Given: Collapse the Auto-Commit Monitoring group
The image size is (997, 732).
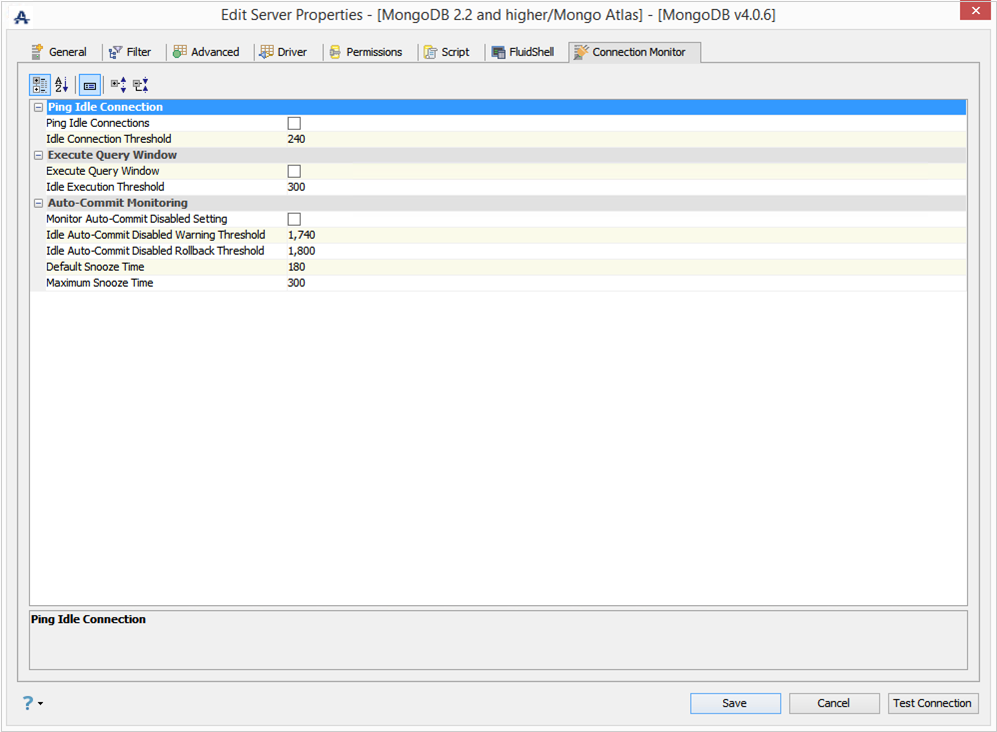Looking at the screenshot, I should click(x=38, y=203).
